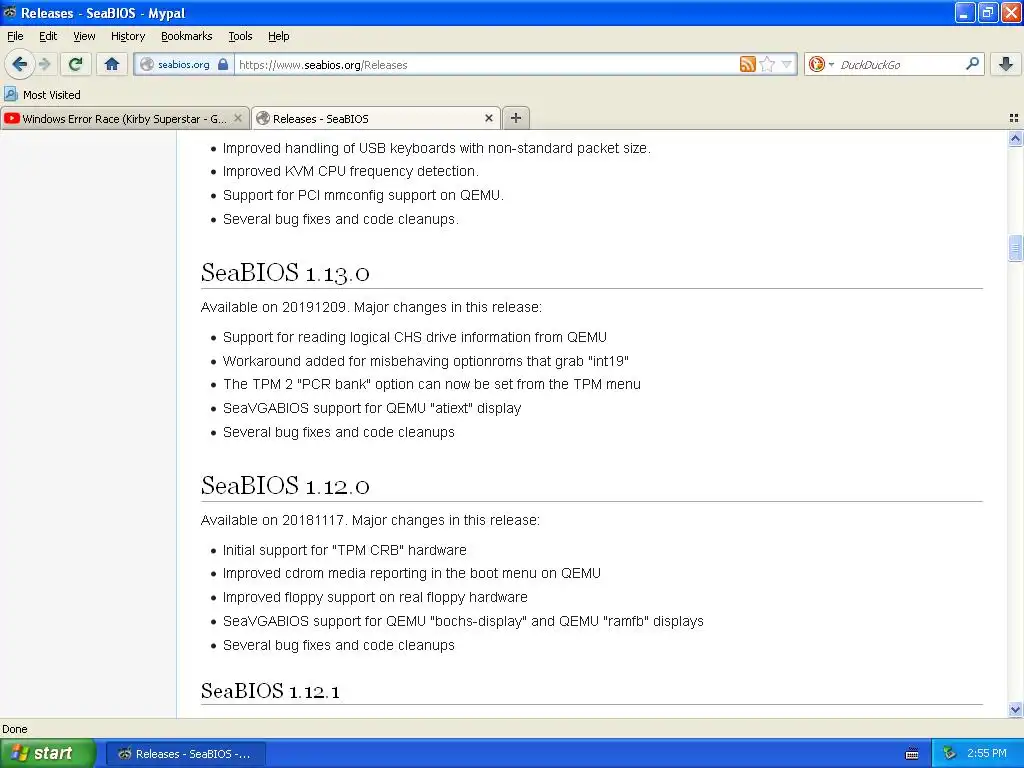Click the 'Workaround added for misbehaving optionroms' line

[x=426, y=361]
